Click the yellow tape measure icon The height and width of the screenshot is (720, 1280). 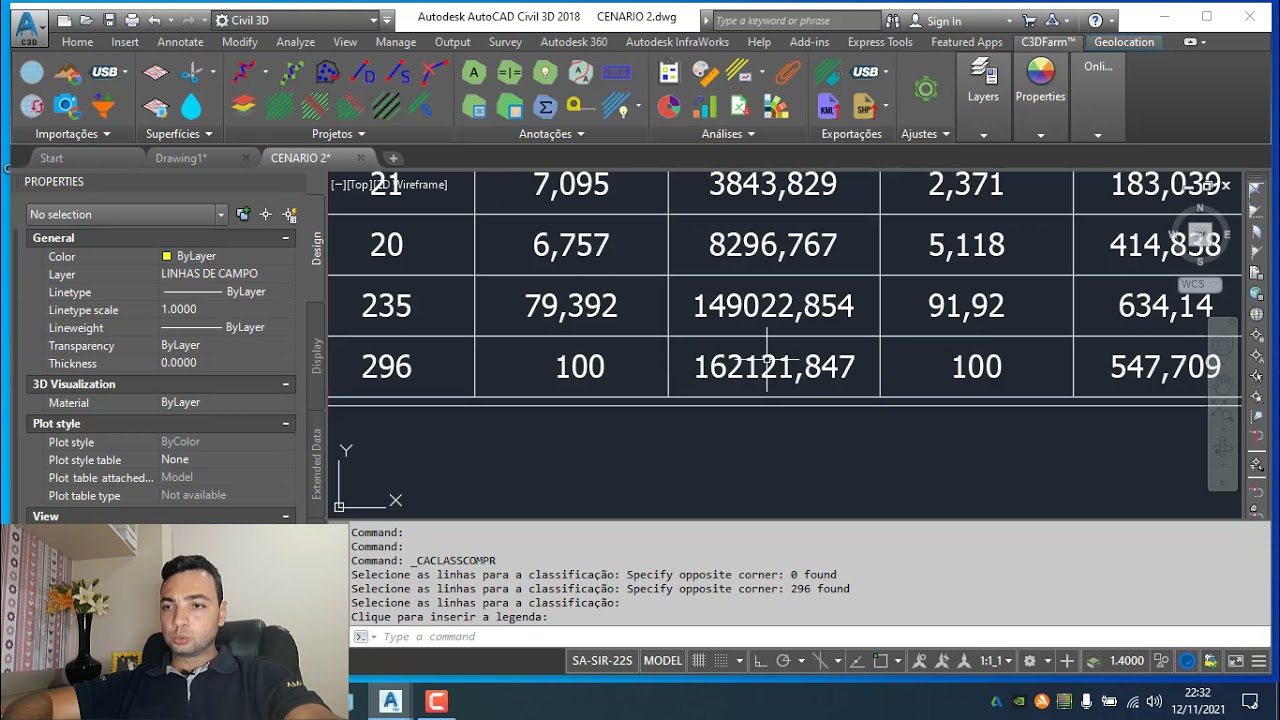point(579,105)
